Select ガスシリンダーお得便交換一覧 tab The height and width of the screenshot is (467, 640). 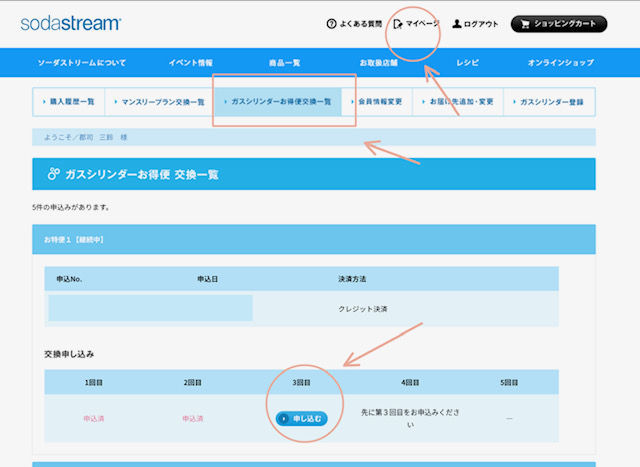[x=278, y=102]
